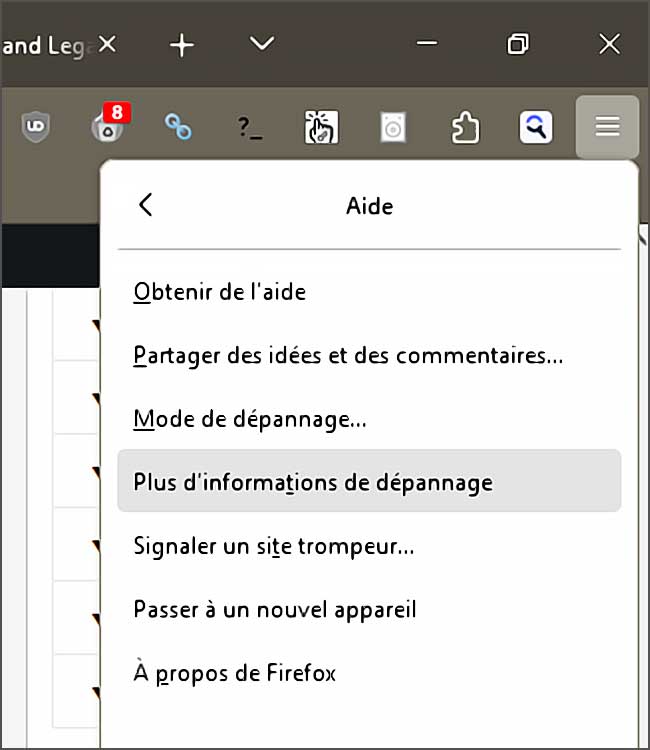Viewport: 650px width, 750px height.
Task: Restore down the Firefox window
Action: (x=518, y=44)
